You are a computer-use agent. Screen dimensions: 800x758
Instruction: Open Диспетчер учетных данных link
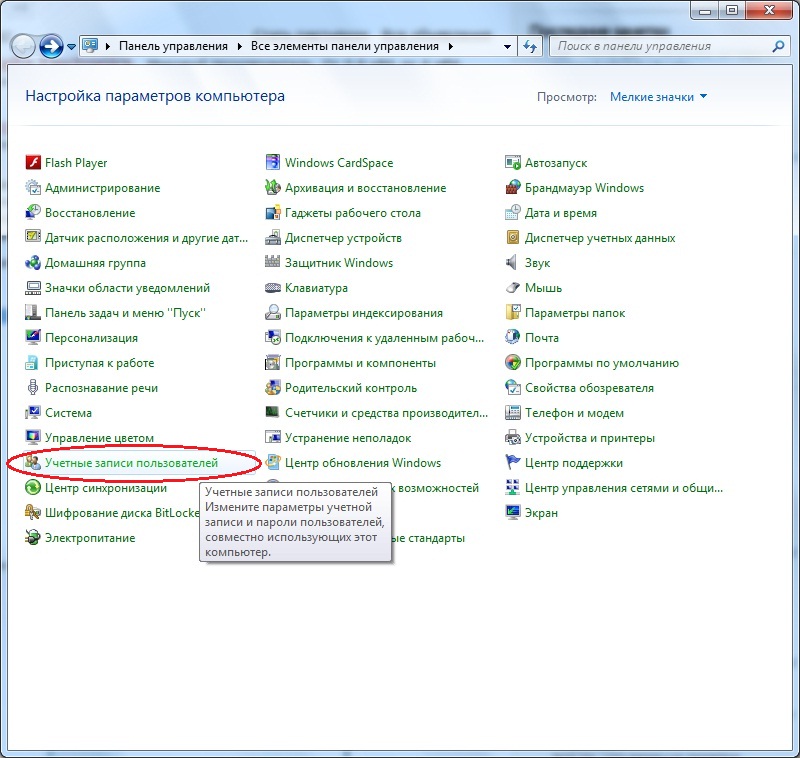(600, 238)
